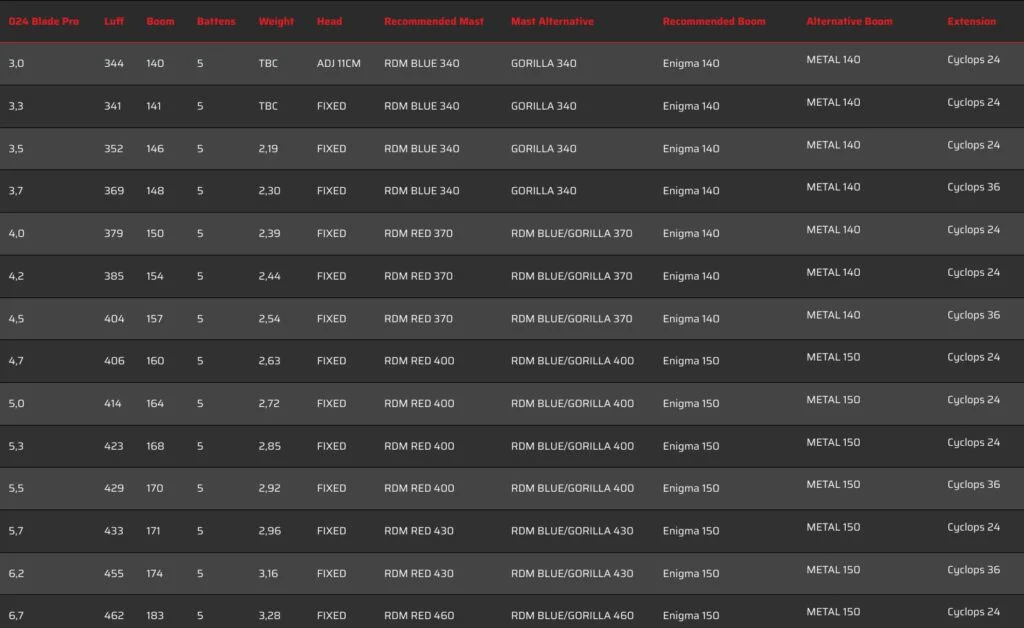The image size is (1024, 628).
Task: Select the "Recommended Boom" column header
Action: (714, 22)
